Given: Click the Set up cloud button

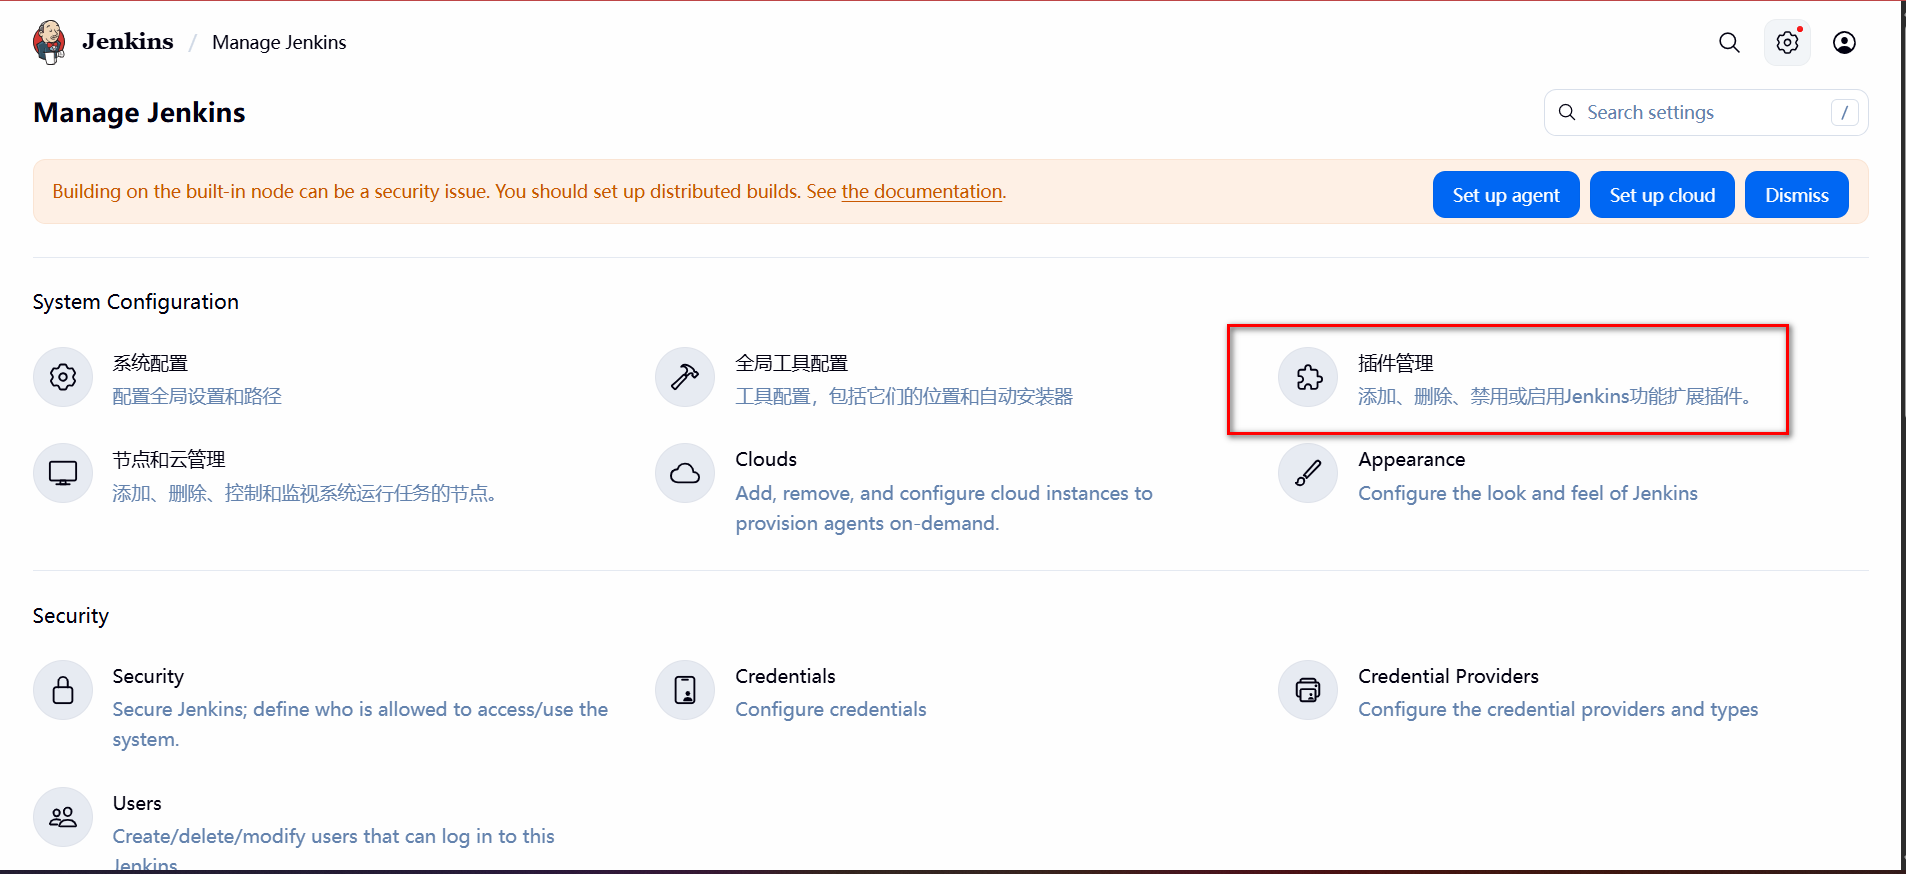Looking at the screenshot, I should pyautogui.click(x=1662, y=195).
